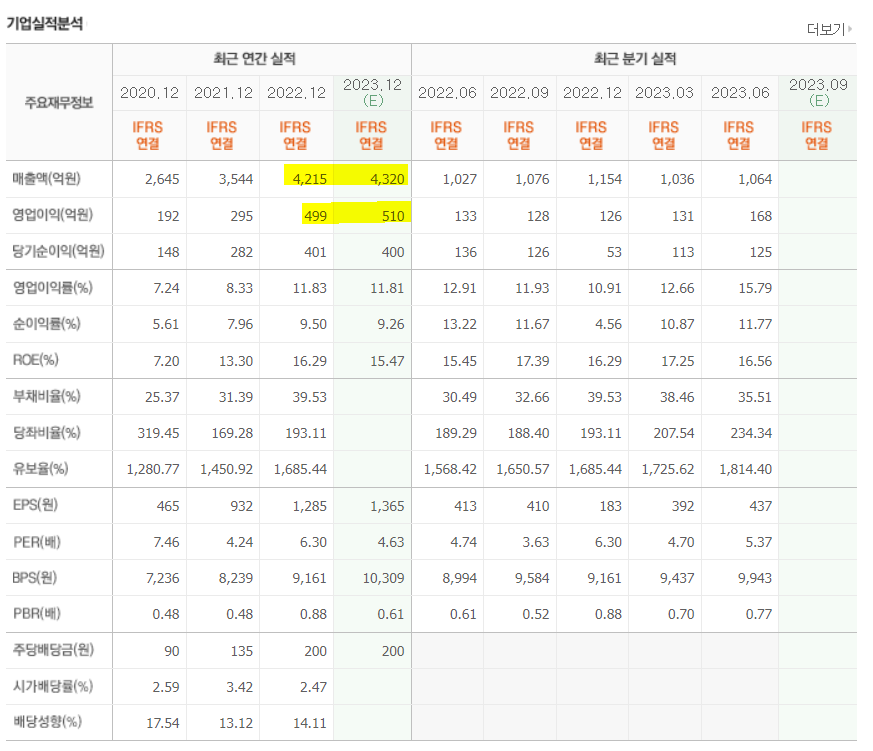Click the 1,280.77 reserve ratio value
The width and height of the screenshot is (873, 751).
(153, 469)
